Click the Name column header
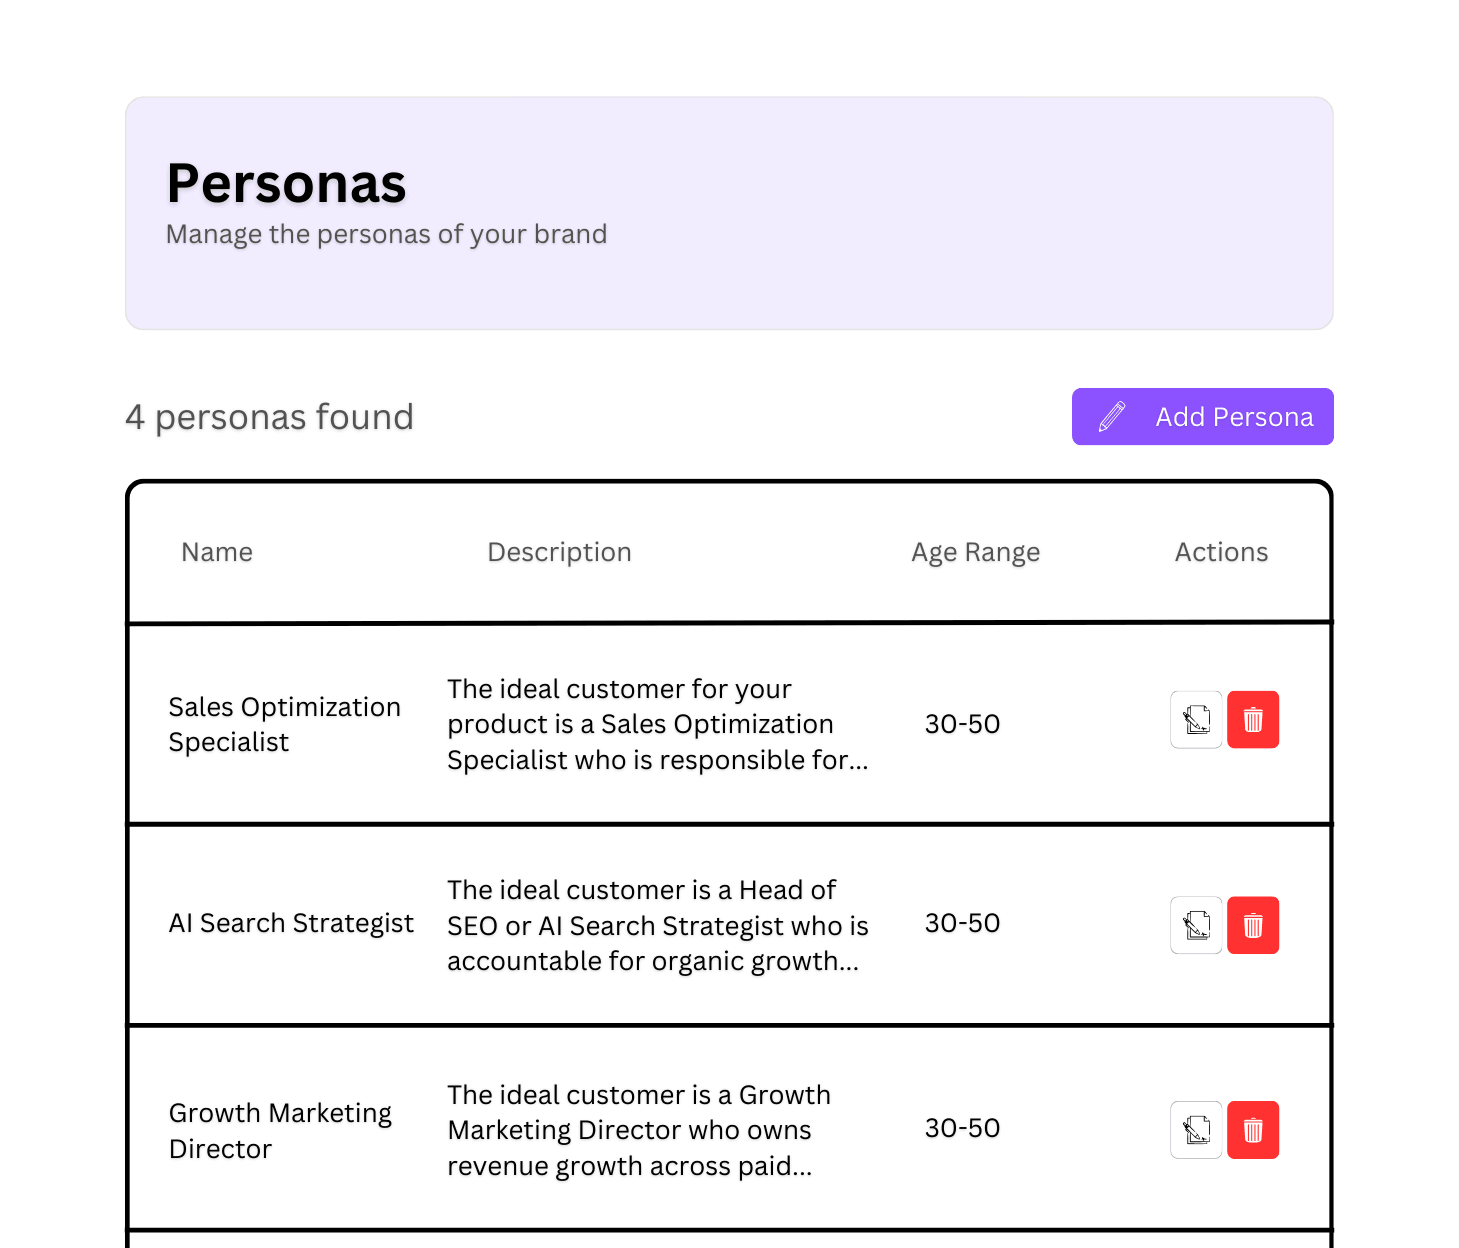 pyautogui.click(x=217, y=551)
